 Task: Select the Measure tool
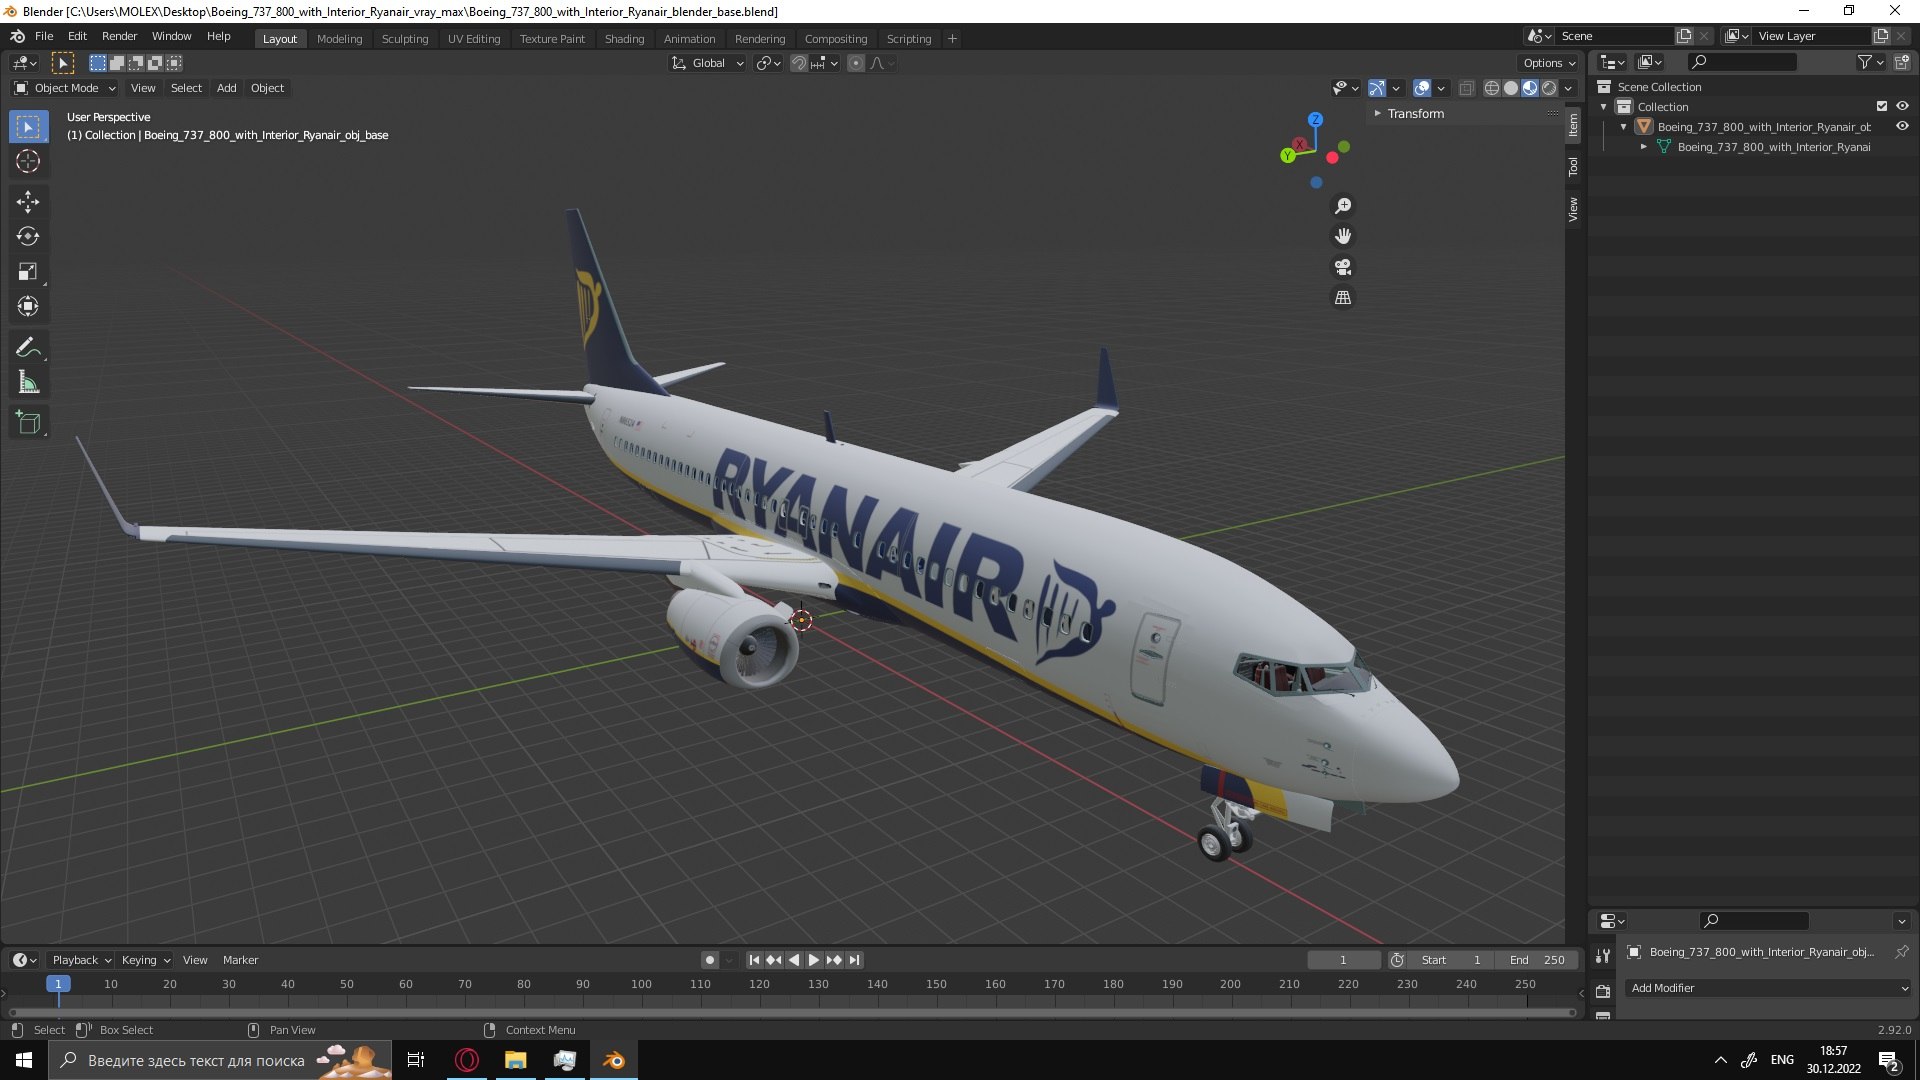(x=28, y=383)
